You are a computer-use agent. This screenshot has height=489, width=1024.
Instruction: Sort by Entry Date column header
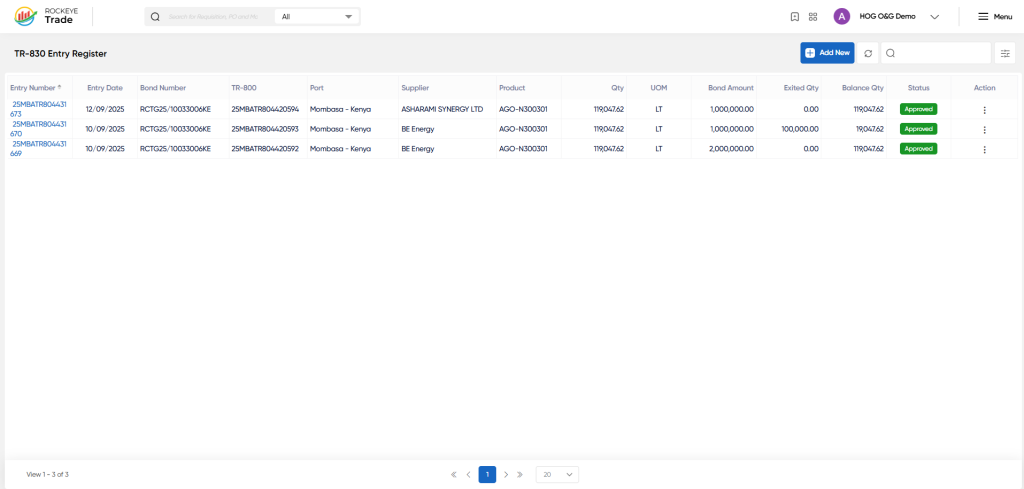pos(104,87)
